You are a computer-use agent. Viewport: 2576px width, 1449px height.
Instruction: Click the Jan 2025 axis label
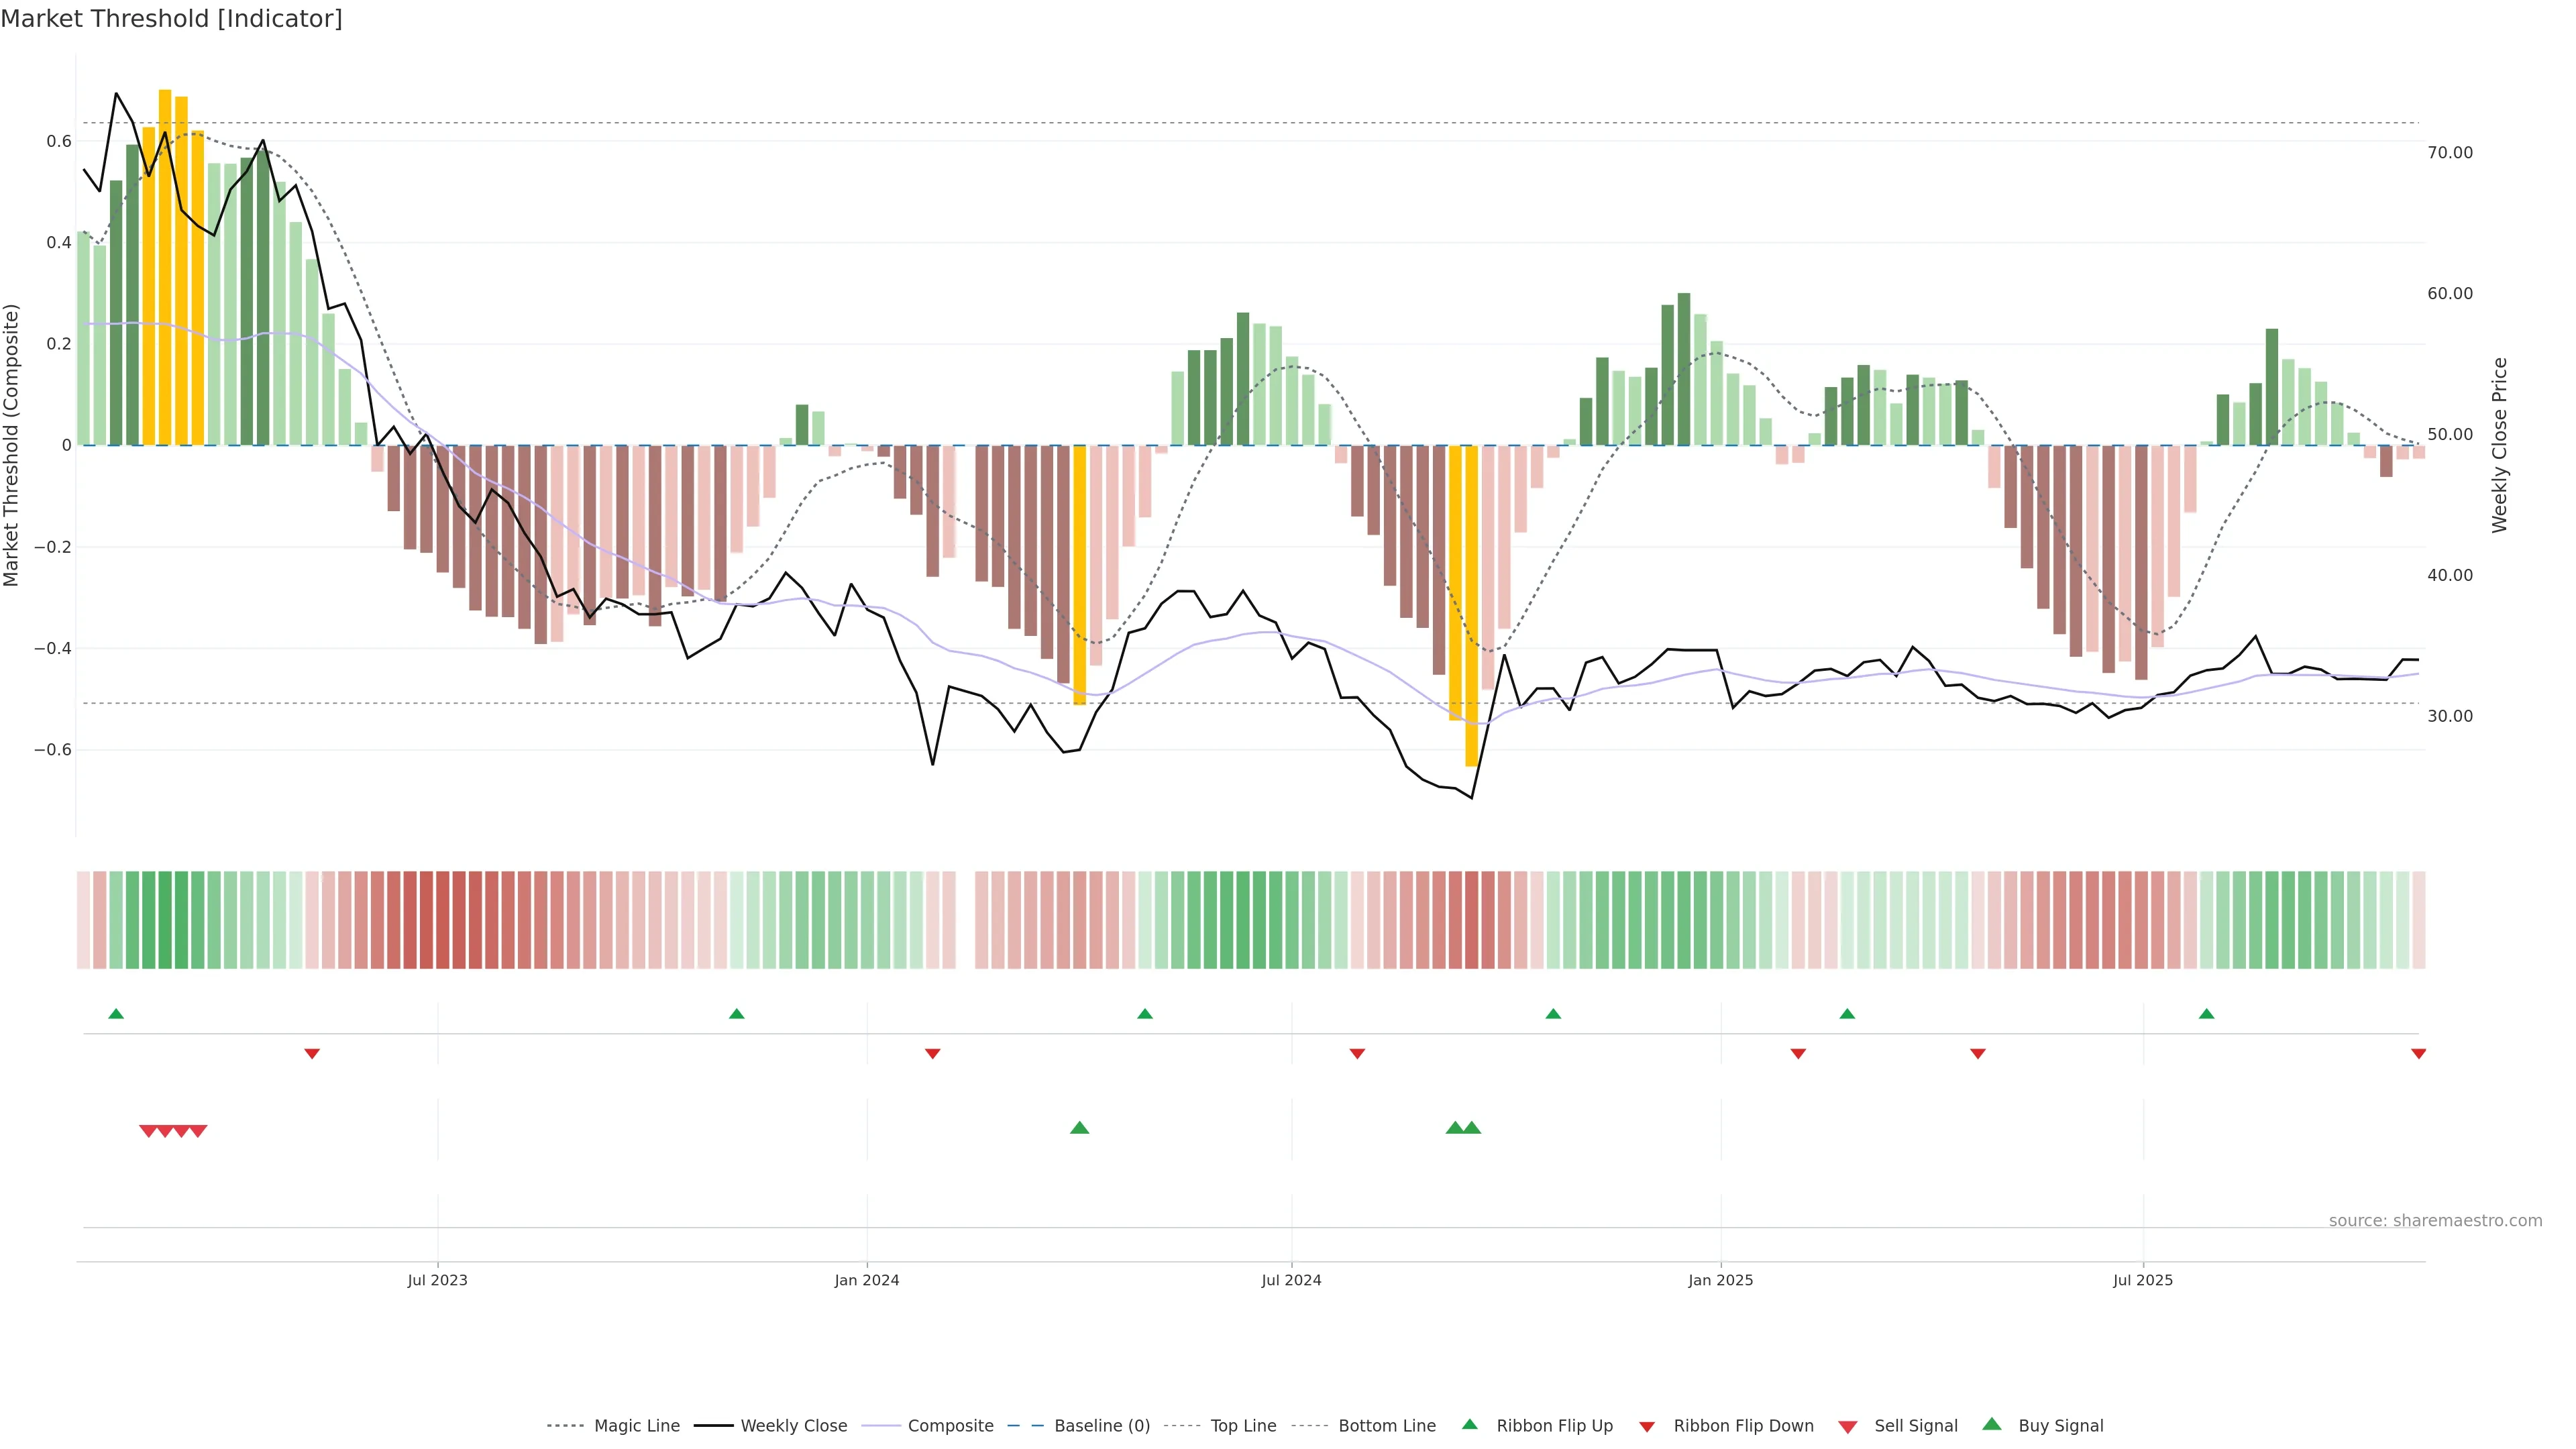[1720, 1280]
